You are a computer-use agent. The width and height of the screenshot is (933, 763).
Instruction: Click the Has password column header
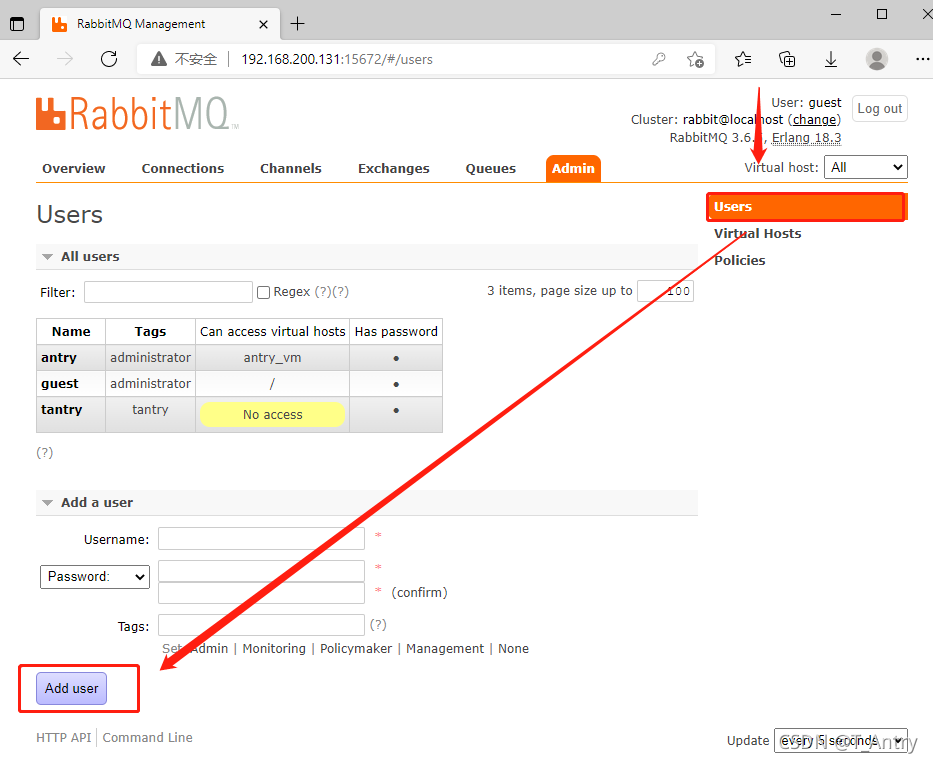[x=396, y=332]
